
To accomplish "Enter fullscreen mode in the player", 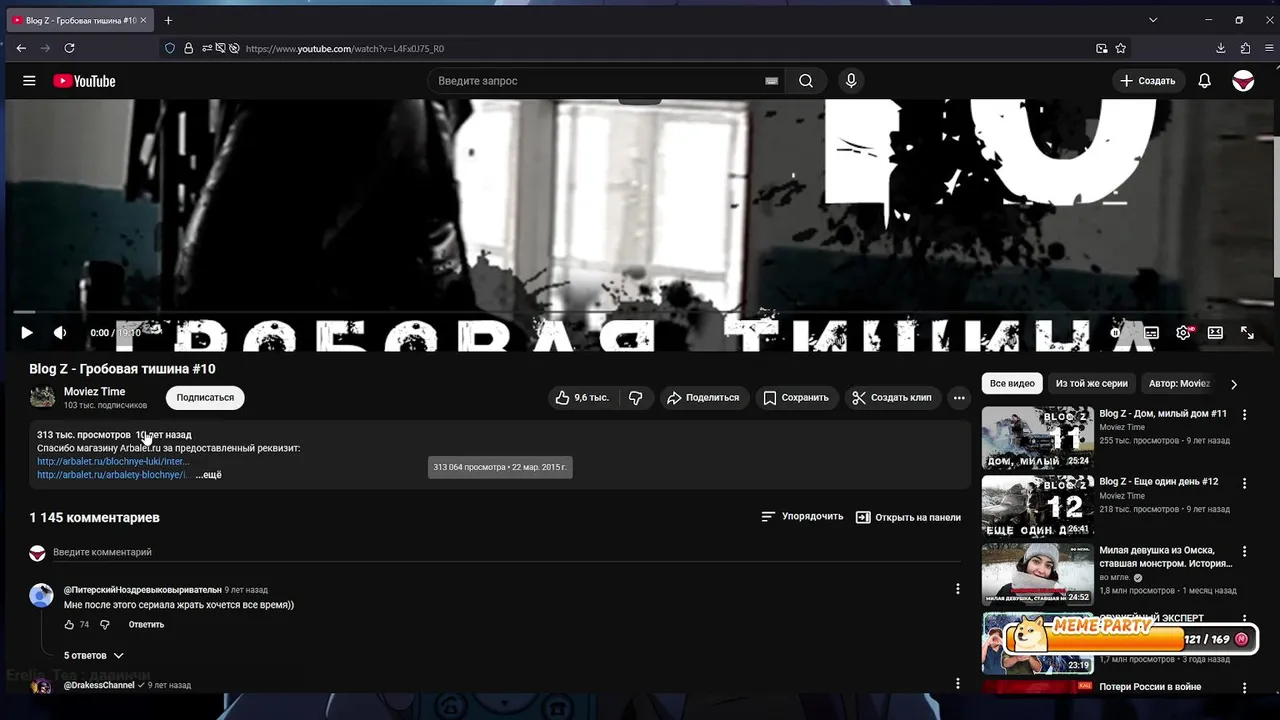I will tap(1247, 333).
